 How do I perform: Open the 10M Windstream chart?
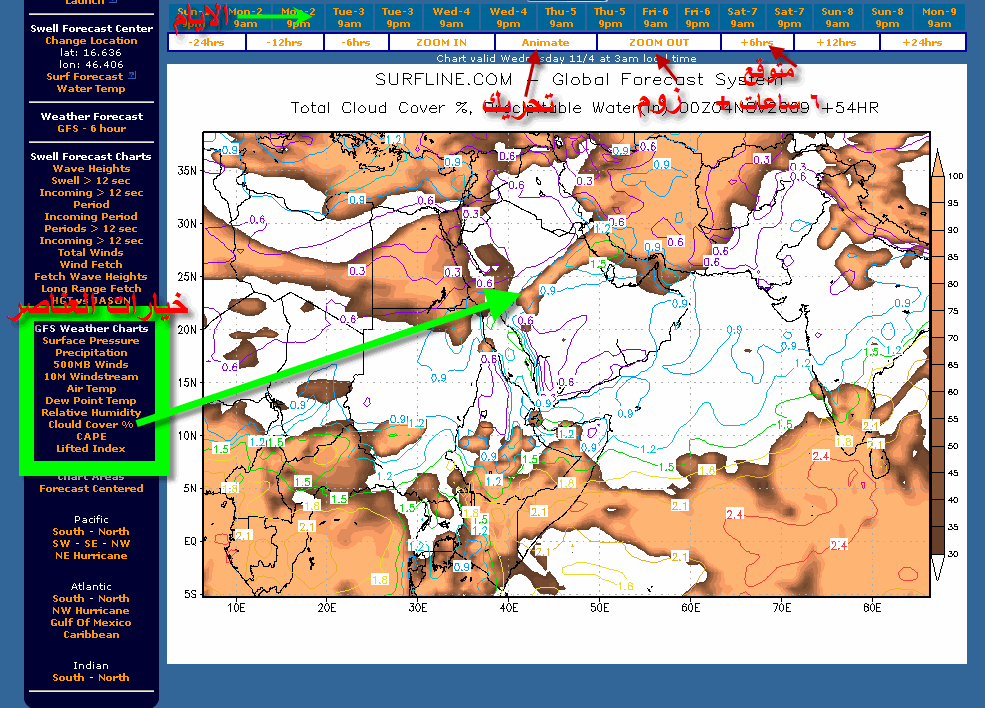[x=91, y=376]
